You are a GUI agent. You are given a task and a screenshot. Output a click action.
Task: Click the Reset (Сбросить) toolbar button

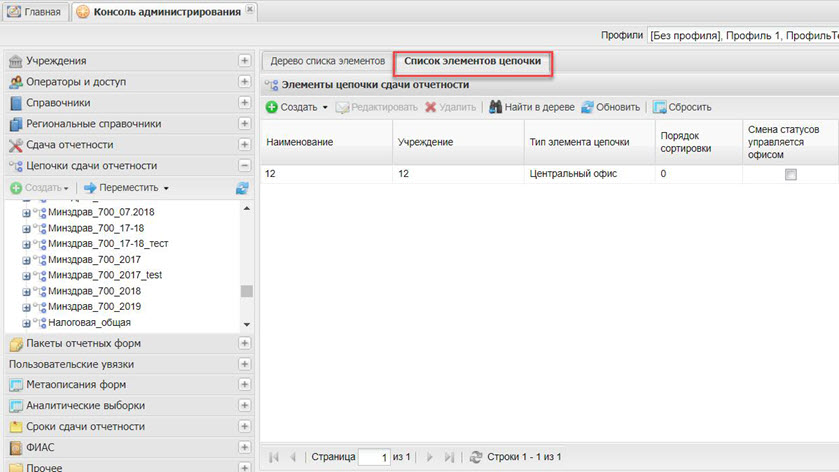click(x=682, y=107)
